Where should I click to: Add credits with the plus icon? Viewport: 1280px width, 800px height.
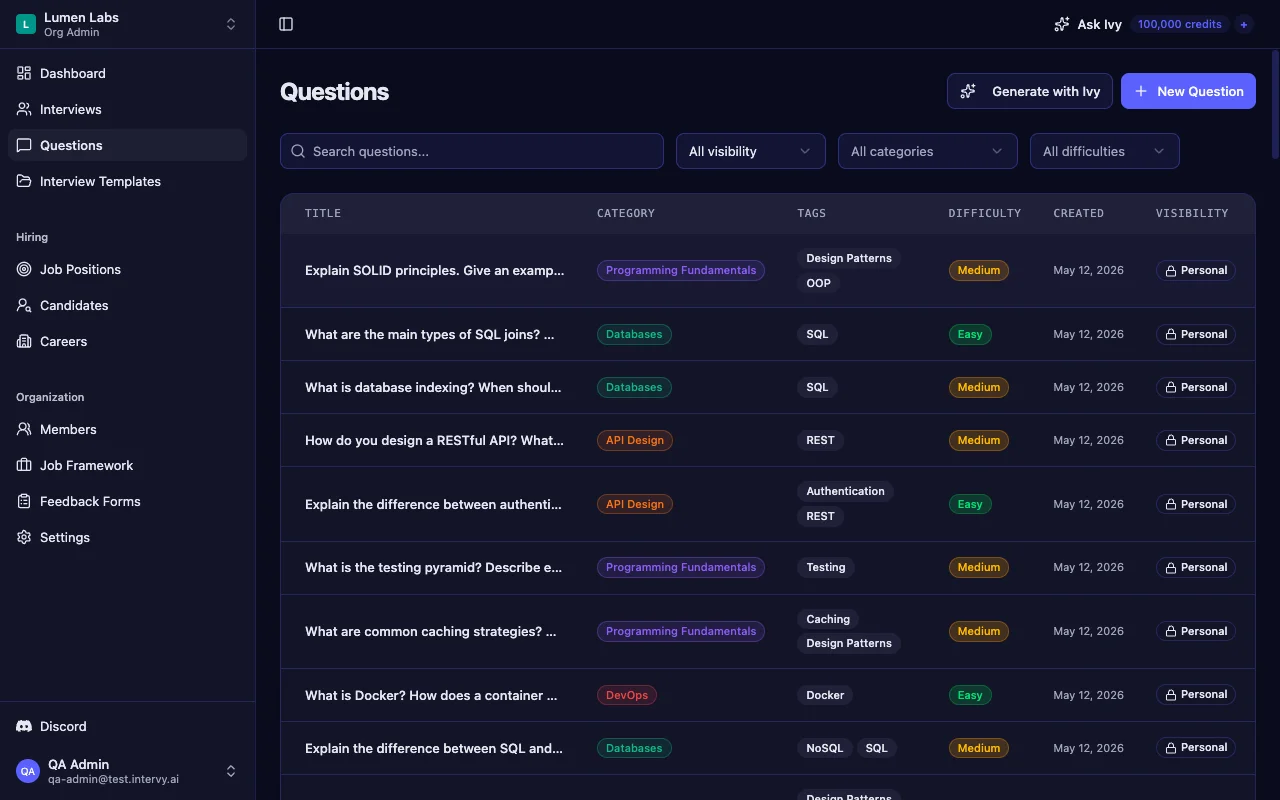(x=1244, y=24)
